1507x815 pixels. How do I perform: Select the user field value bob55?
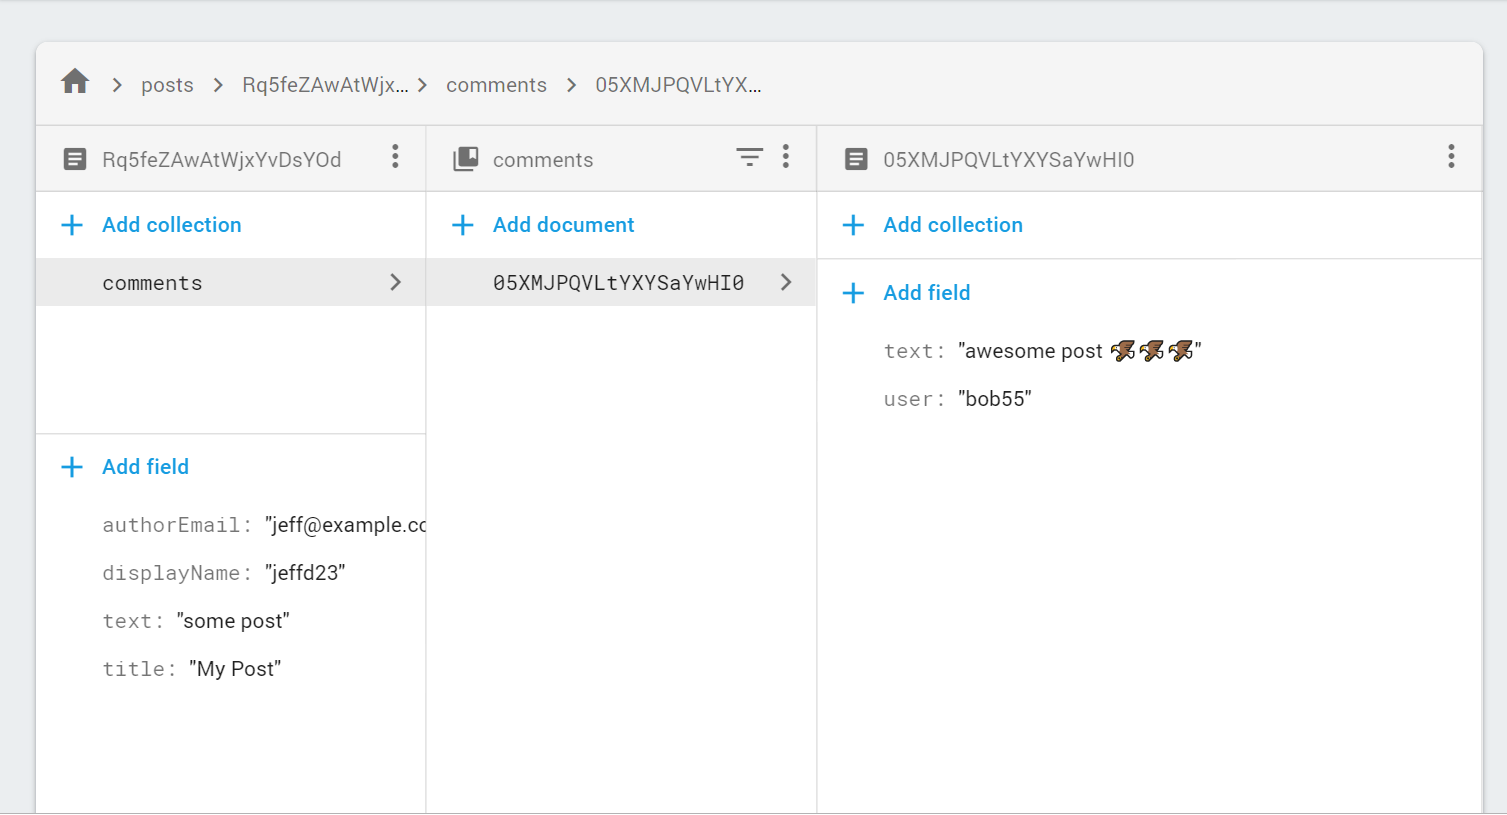(x=995, y=398)
